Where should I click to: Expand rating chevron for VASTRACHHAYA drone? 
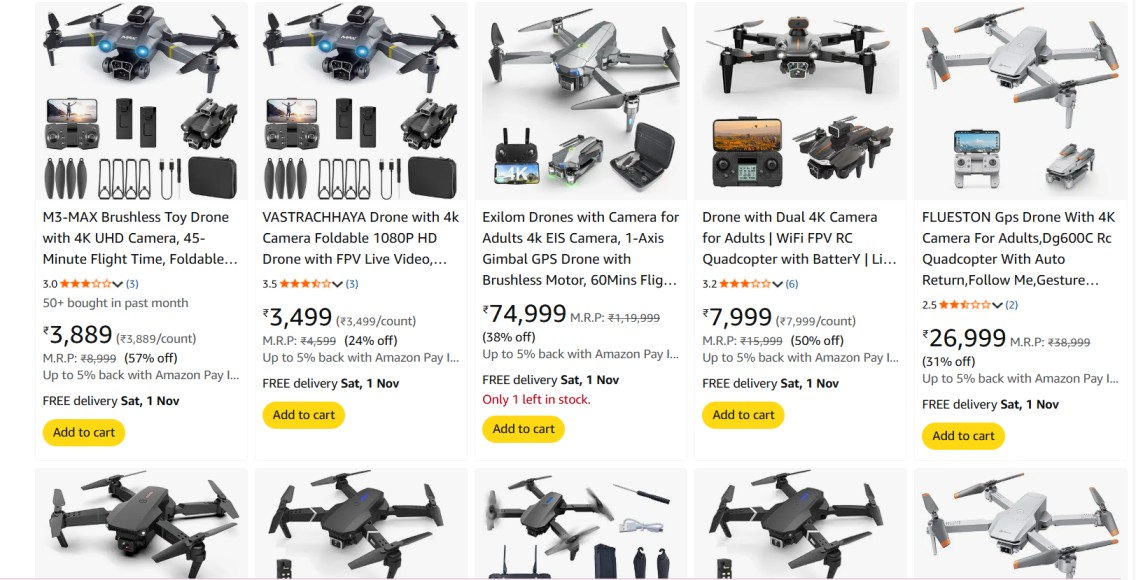point(338,285)
